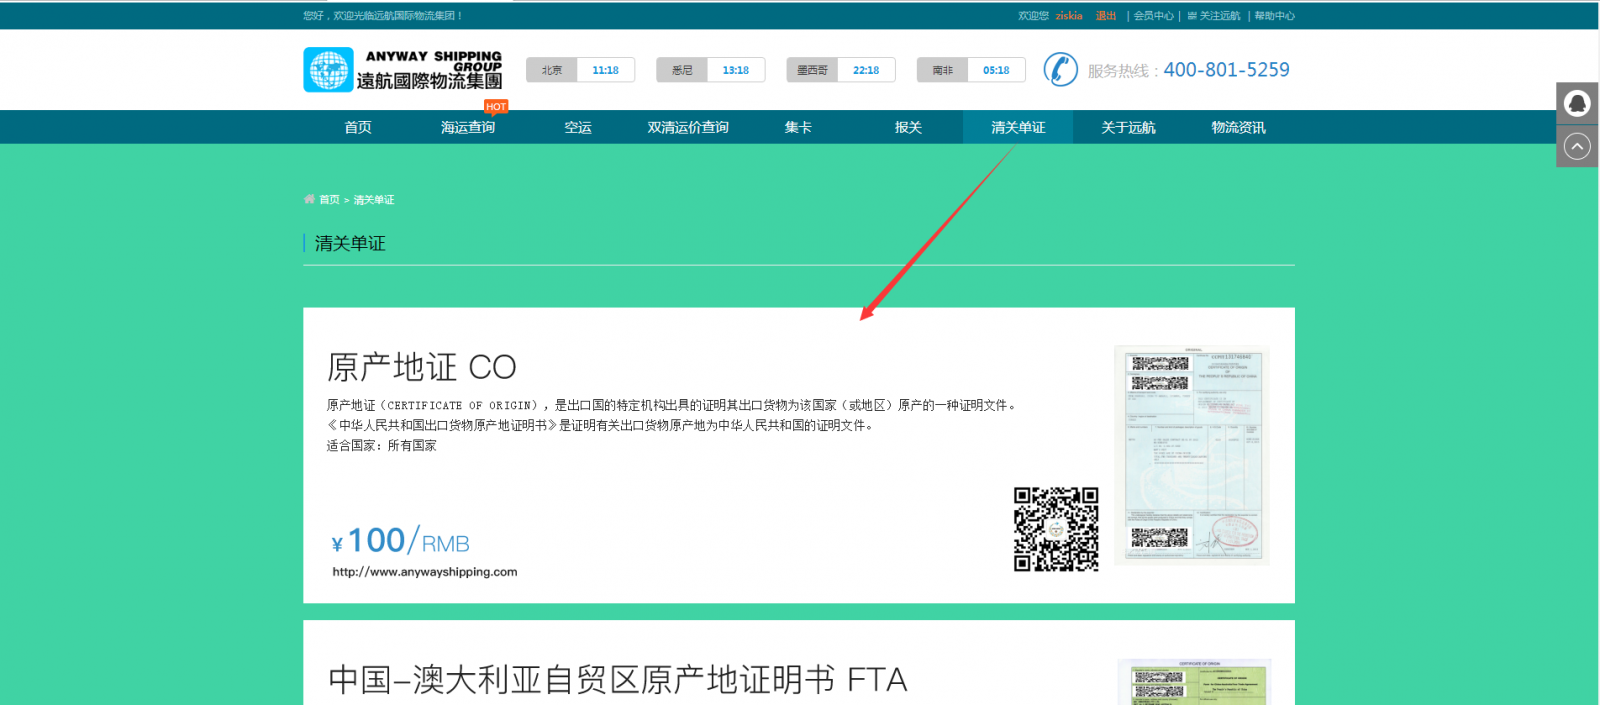This screenshot has height=705, width=1600.
Task: Open the 海运查询 navigation item
Action: tap(468, 127)
